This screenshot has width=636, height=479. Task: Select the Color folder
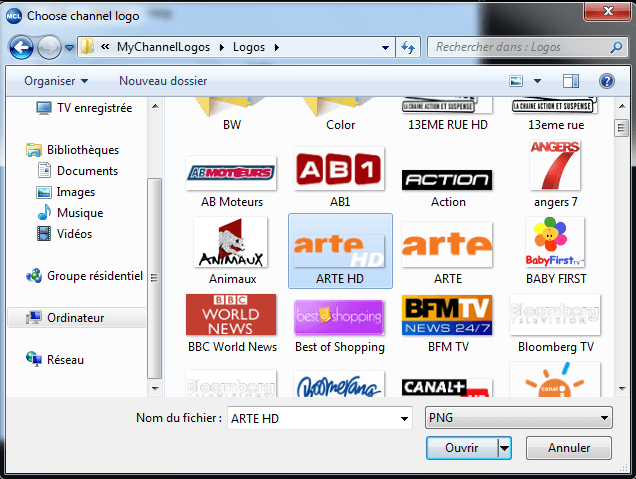[340, 114]
